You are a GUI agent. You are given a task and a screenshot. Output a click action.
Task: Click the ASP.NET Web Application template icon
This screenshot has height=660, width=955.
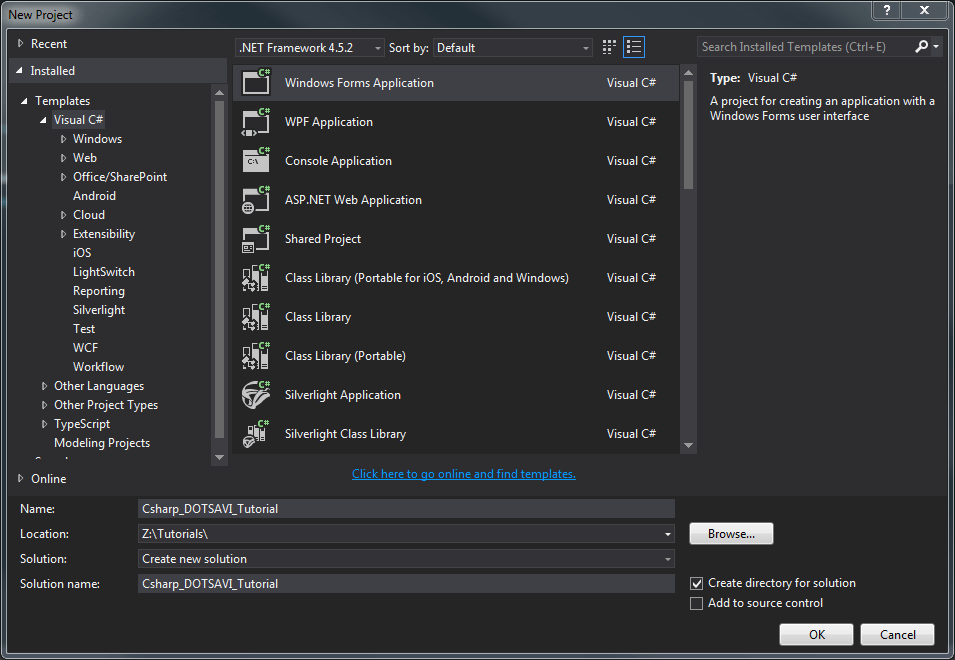(x=256, y=199)
